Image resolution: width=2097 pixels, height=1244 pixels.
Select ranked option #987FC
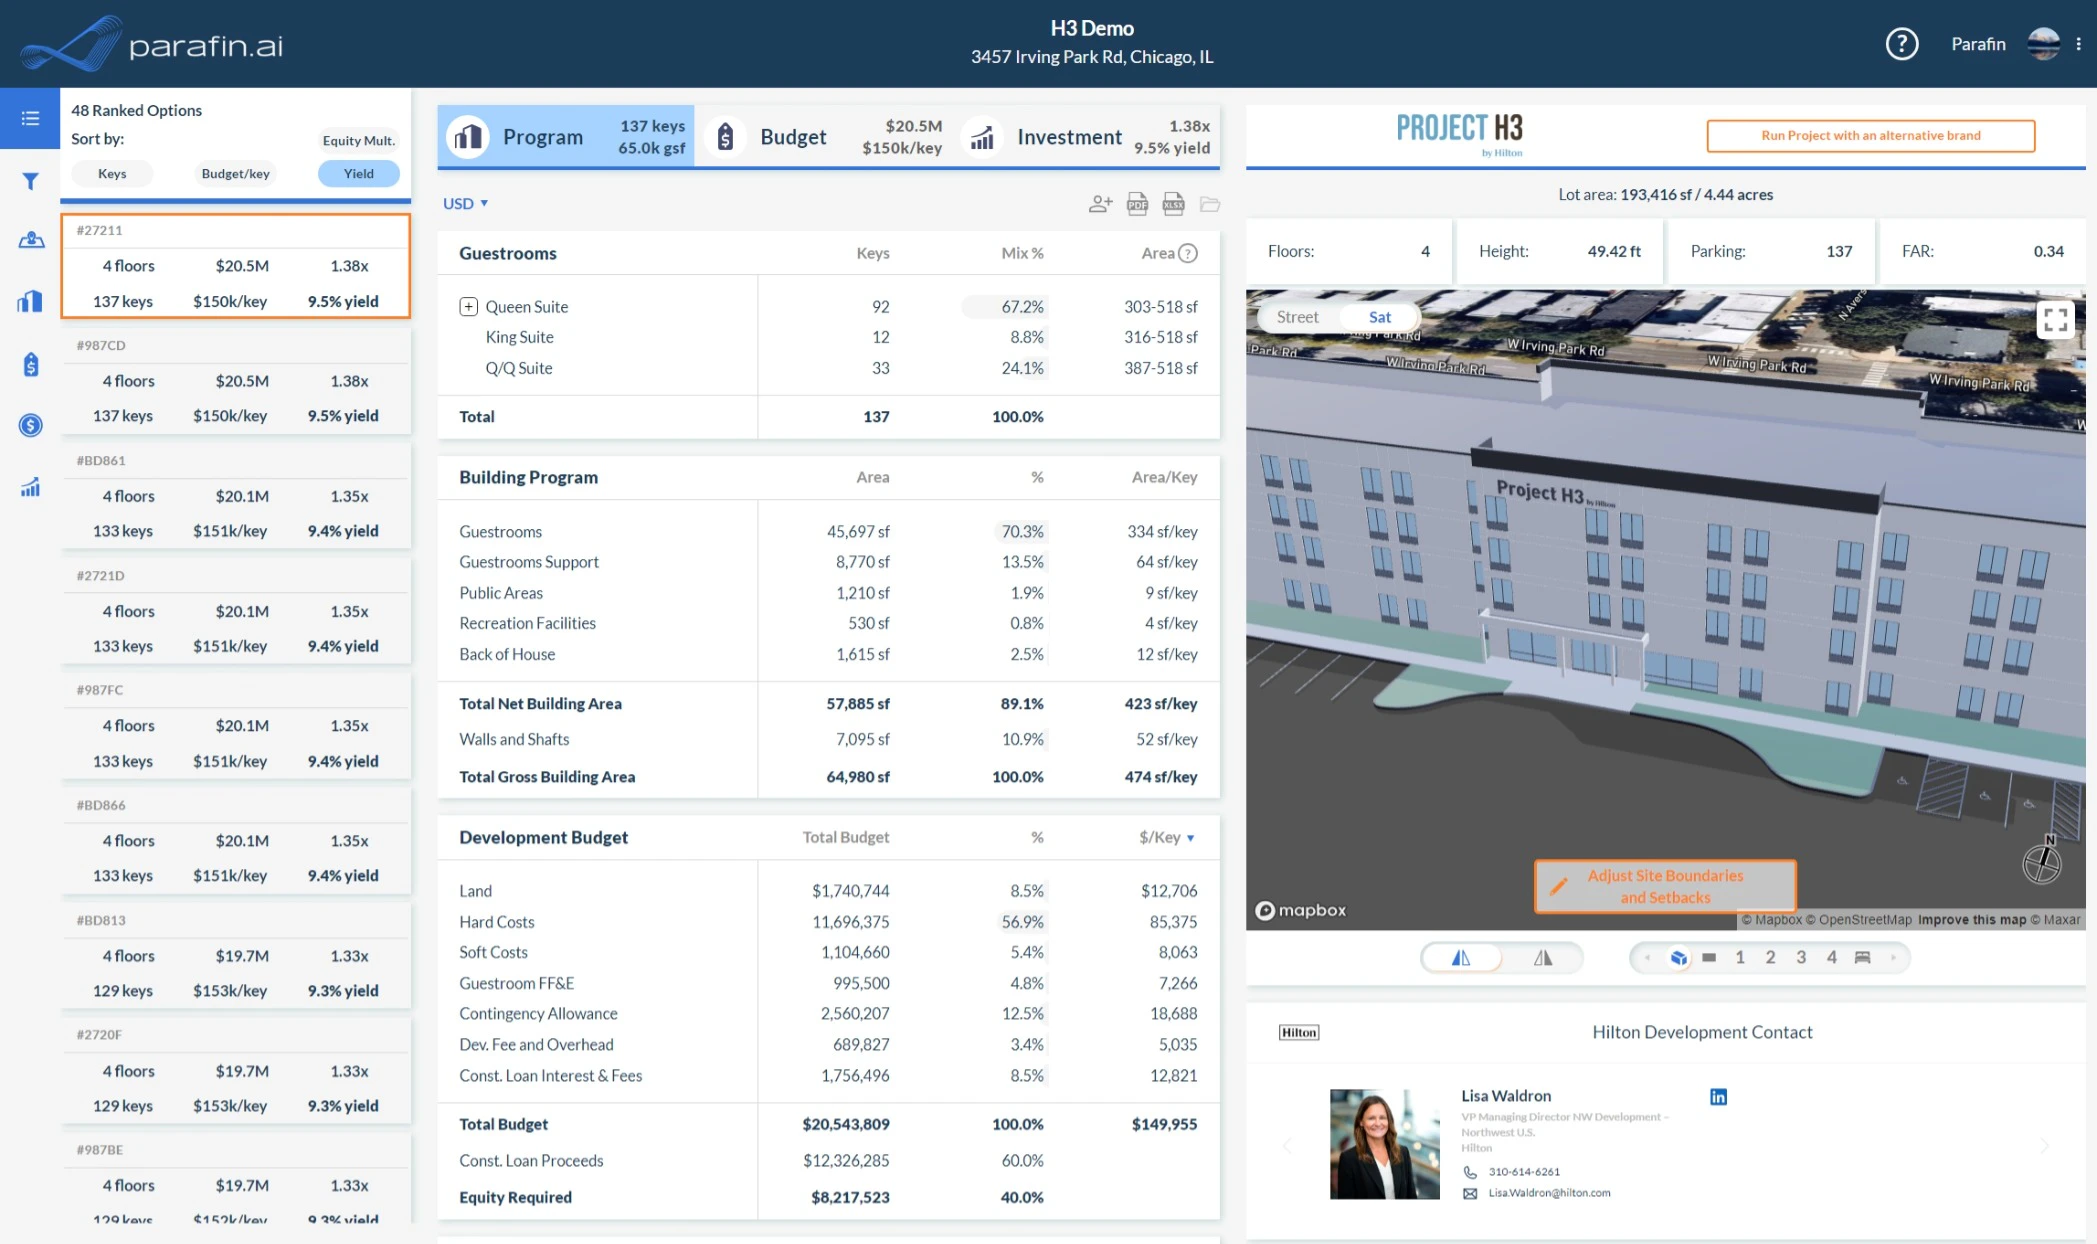pyautogui.click(x=235, y=726)
